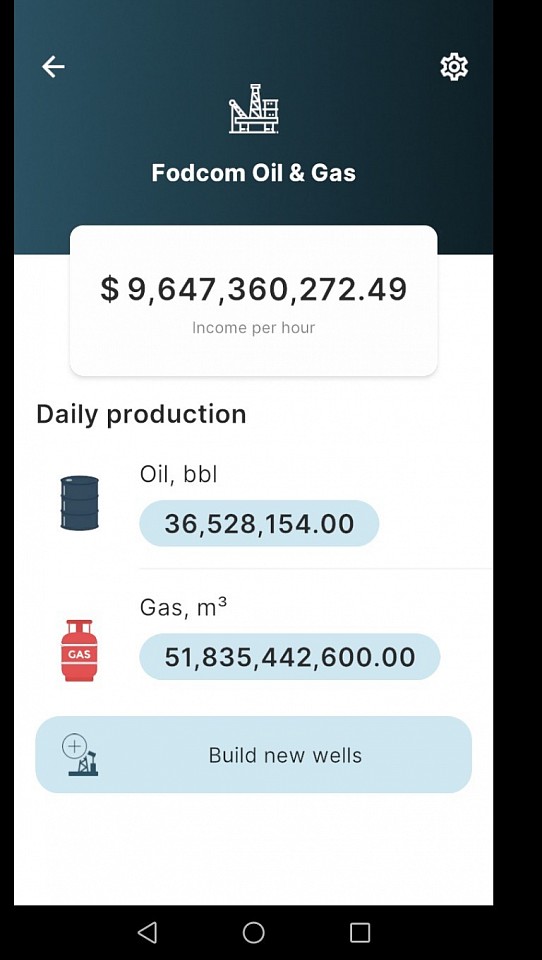Tap Android back triangle navigation button

point(147,932)
